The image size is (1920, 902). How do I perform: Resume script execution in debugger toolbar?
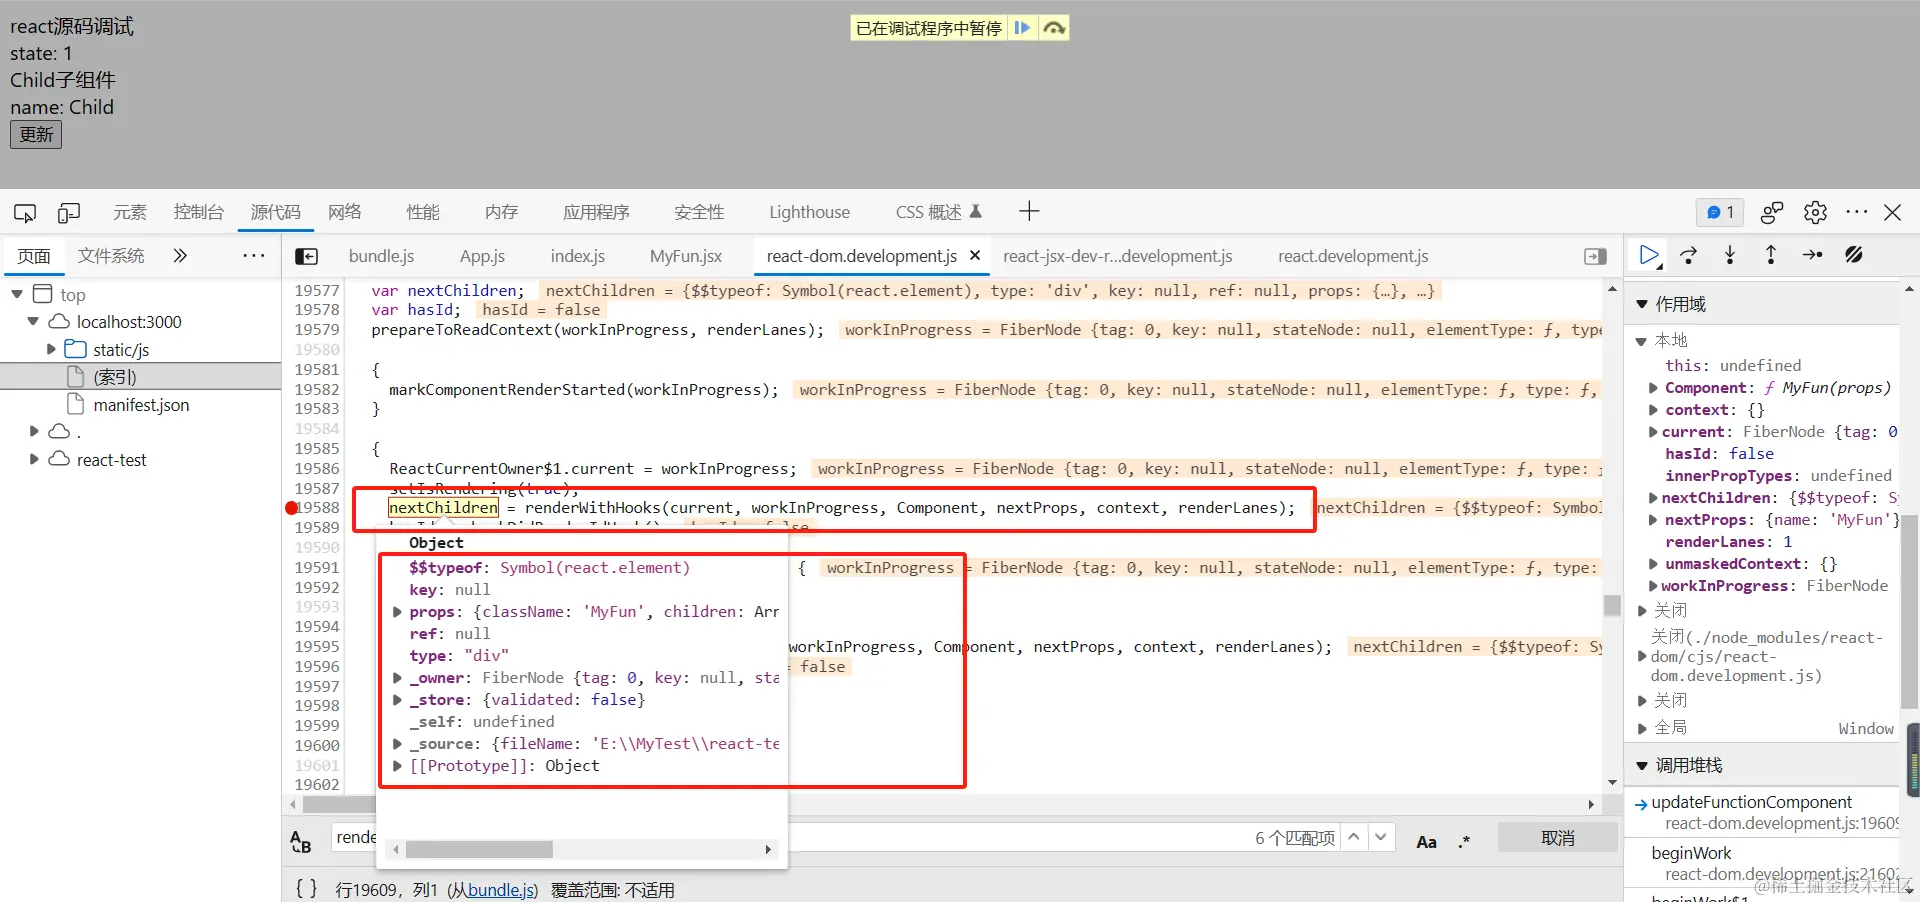click(1650, 256)
